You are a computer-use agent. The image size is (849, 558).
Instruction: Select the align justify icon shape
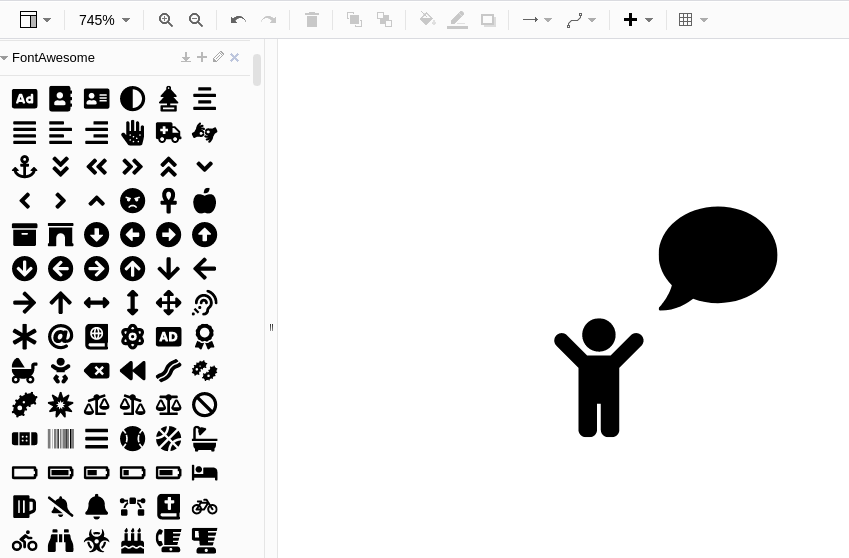24,133
